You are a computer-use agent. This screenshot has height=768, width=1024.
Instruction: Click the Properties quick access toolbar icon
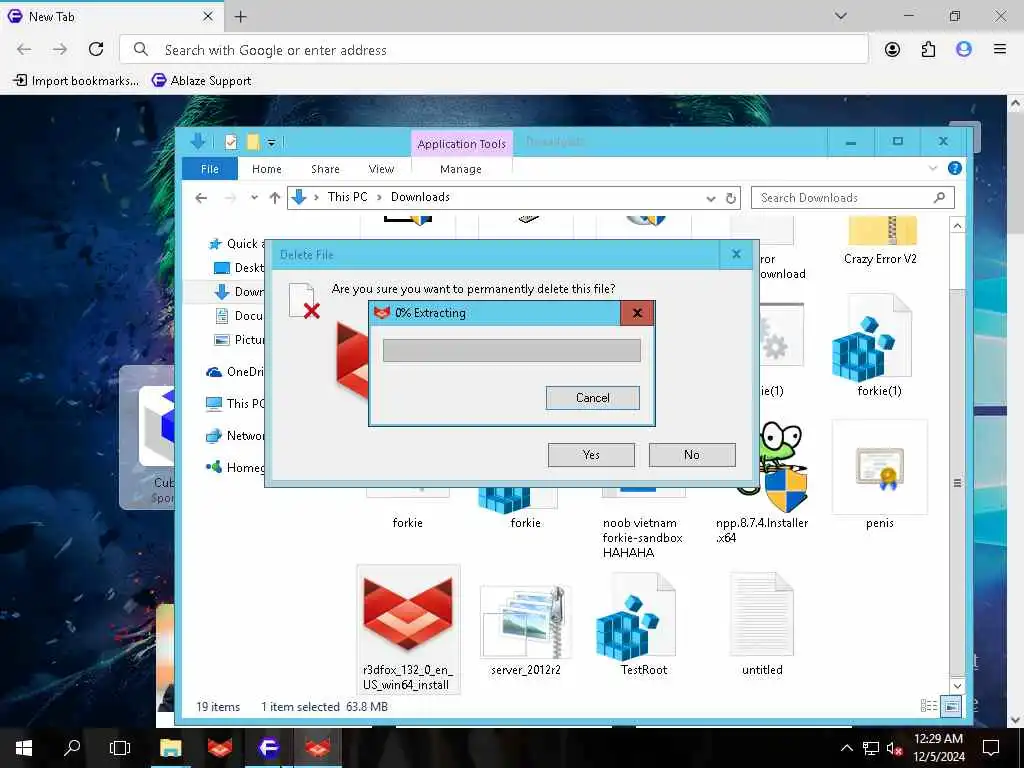231,142
